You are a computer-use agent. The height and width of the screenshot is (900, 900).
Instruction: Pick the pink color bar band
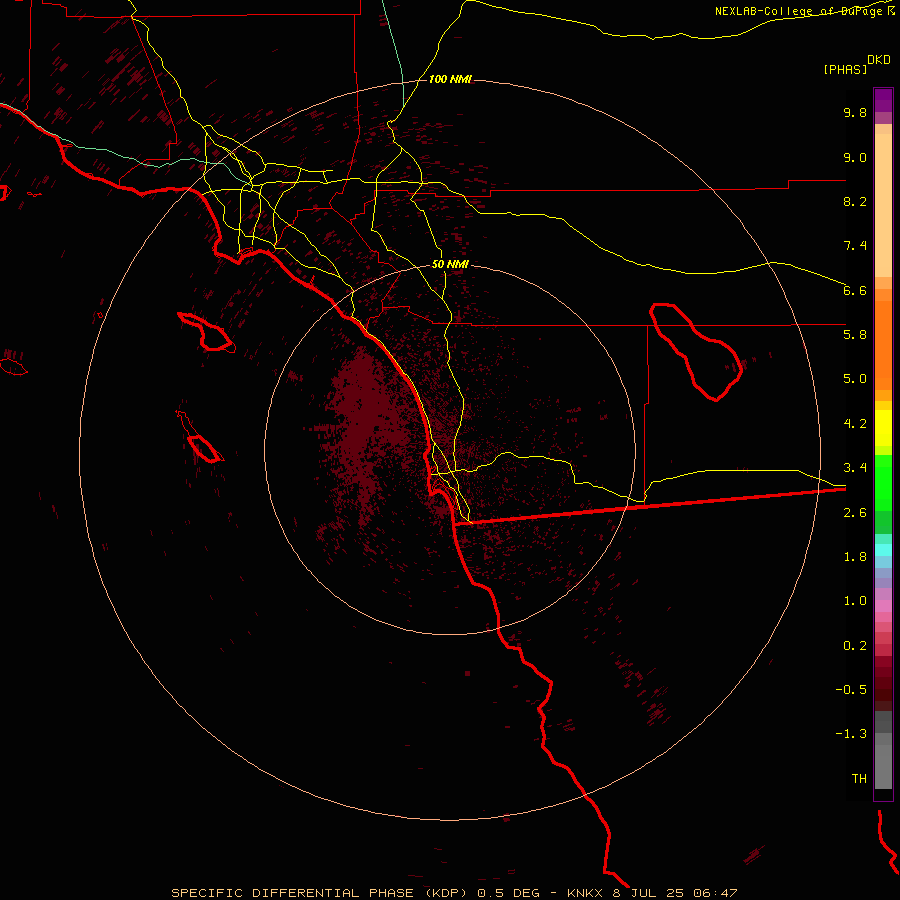[x=883, y=606]
